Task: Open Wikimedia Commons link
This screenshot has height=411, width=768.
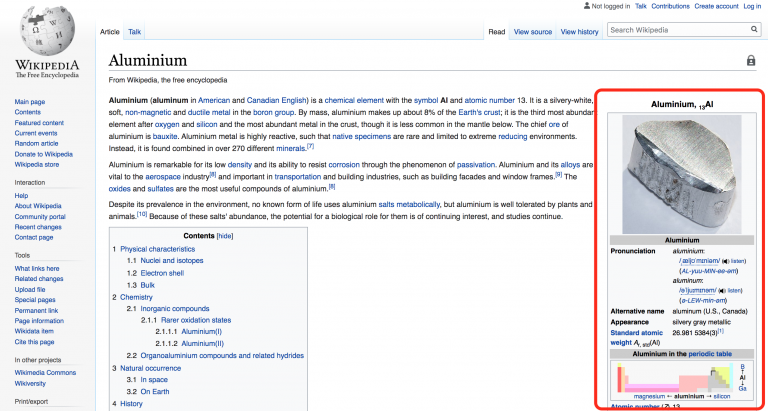Action: [46, 373]
